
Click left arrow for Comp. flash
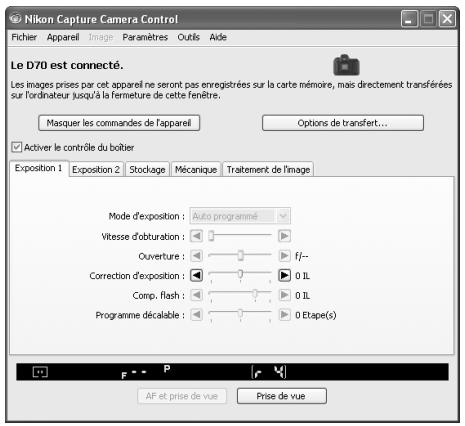click(196, 295)
